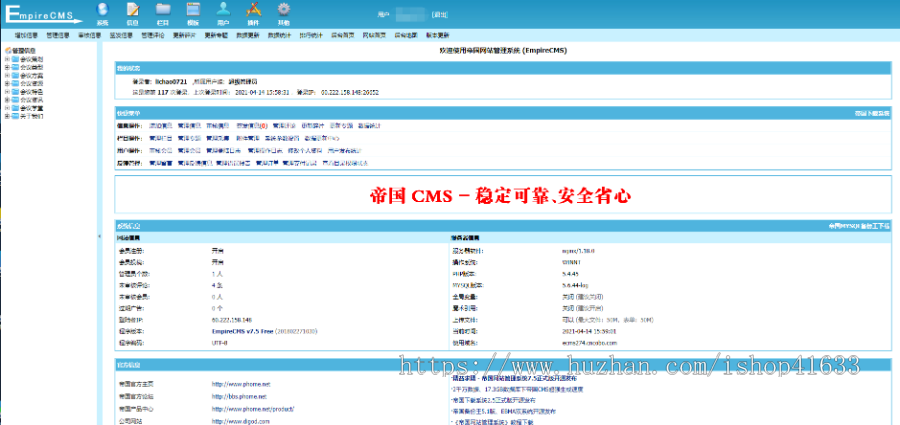The image size is (900, 425).
Task: Select 管理信息 in the submenu bar
Action: pos(58,35)
